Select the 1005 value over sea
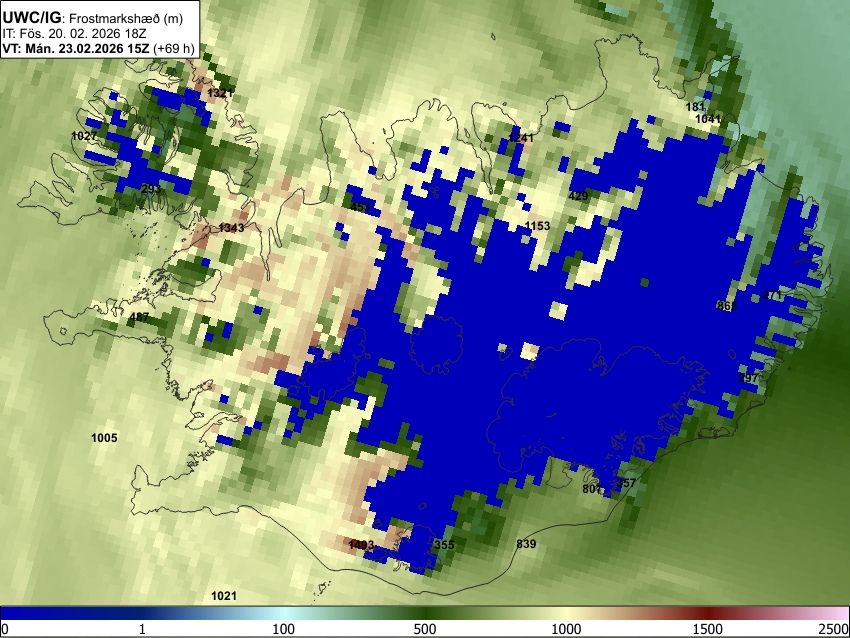This screenshot has width=850, height=638. click(104, 438)
